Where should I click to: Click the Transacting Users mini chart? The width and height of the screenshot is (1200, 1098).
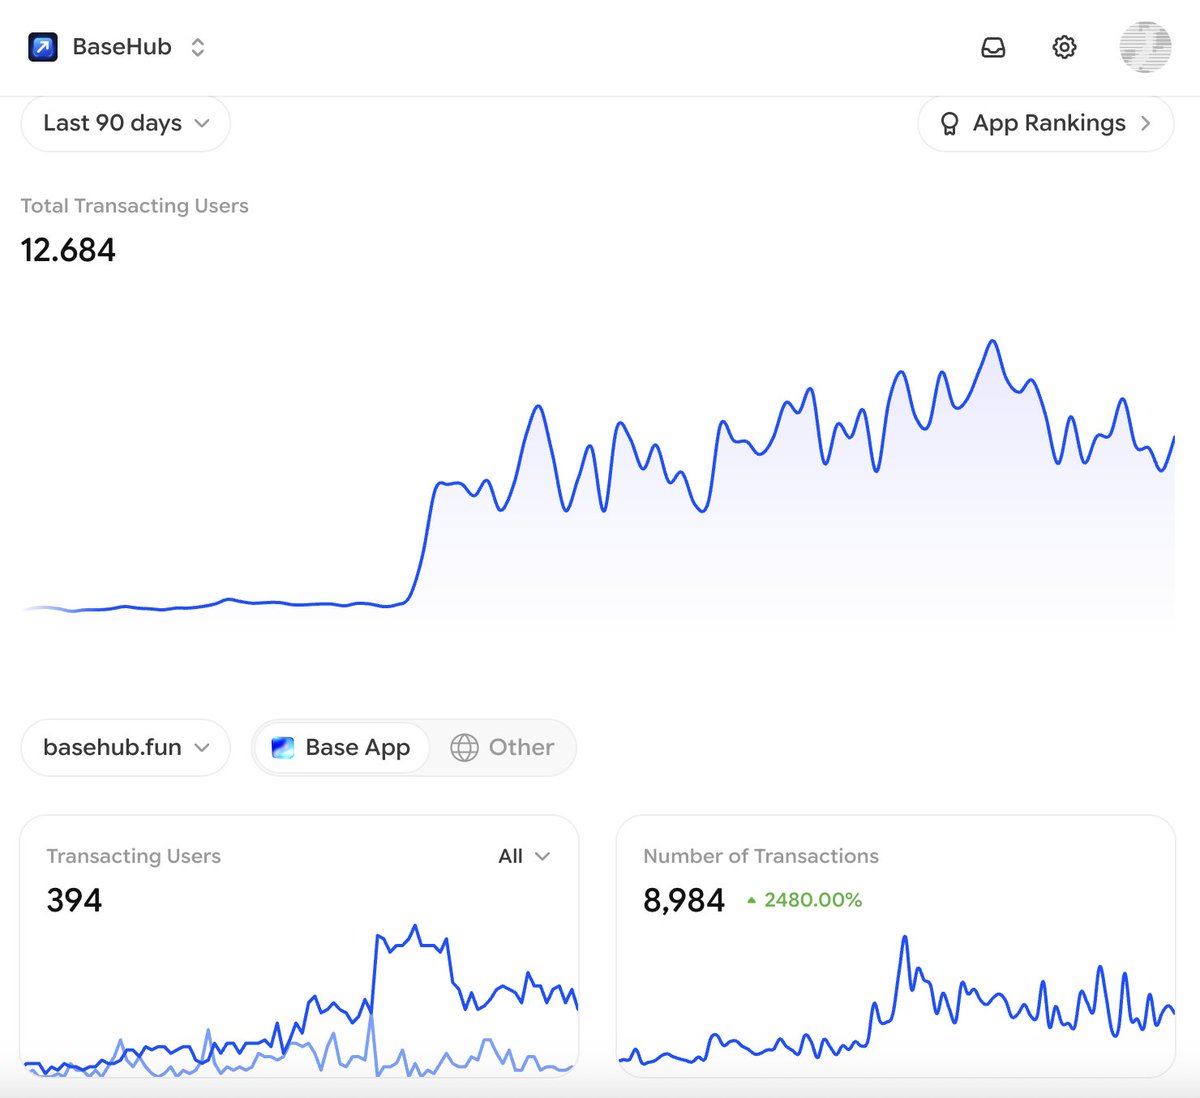click(300, 1000)
